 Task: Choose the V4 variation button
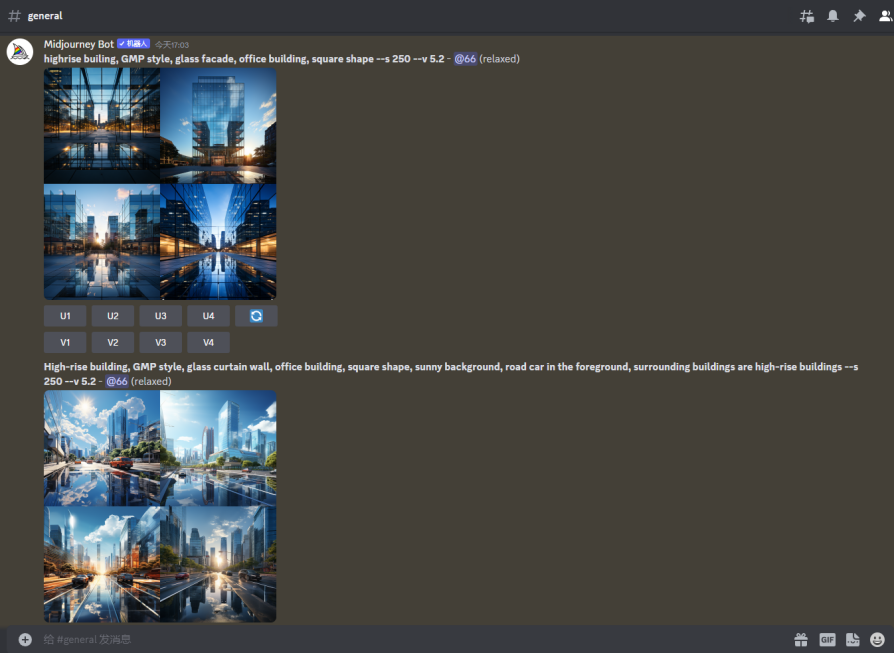click(209, 343)
